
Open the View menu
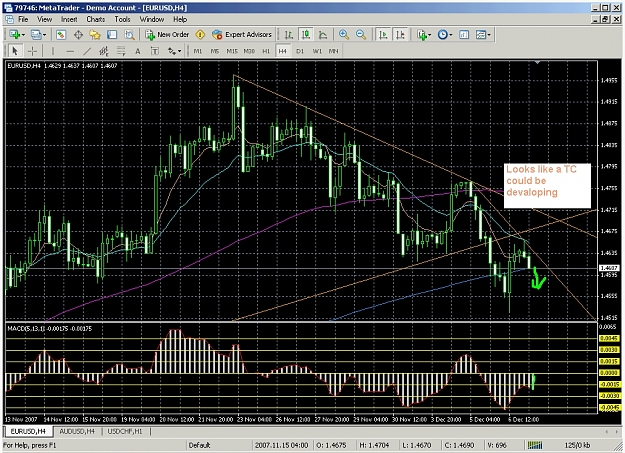tap(45, 19)
